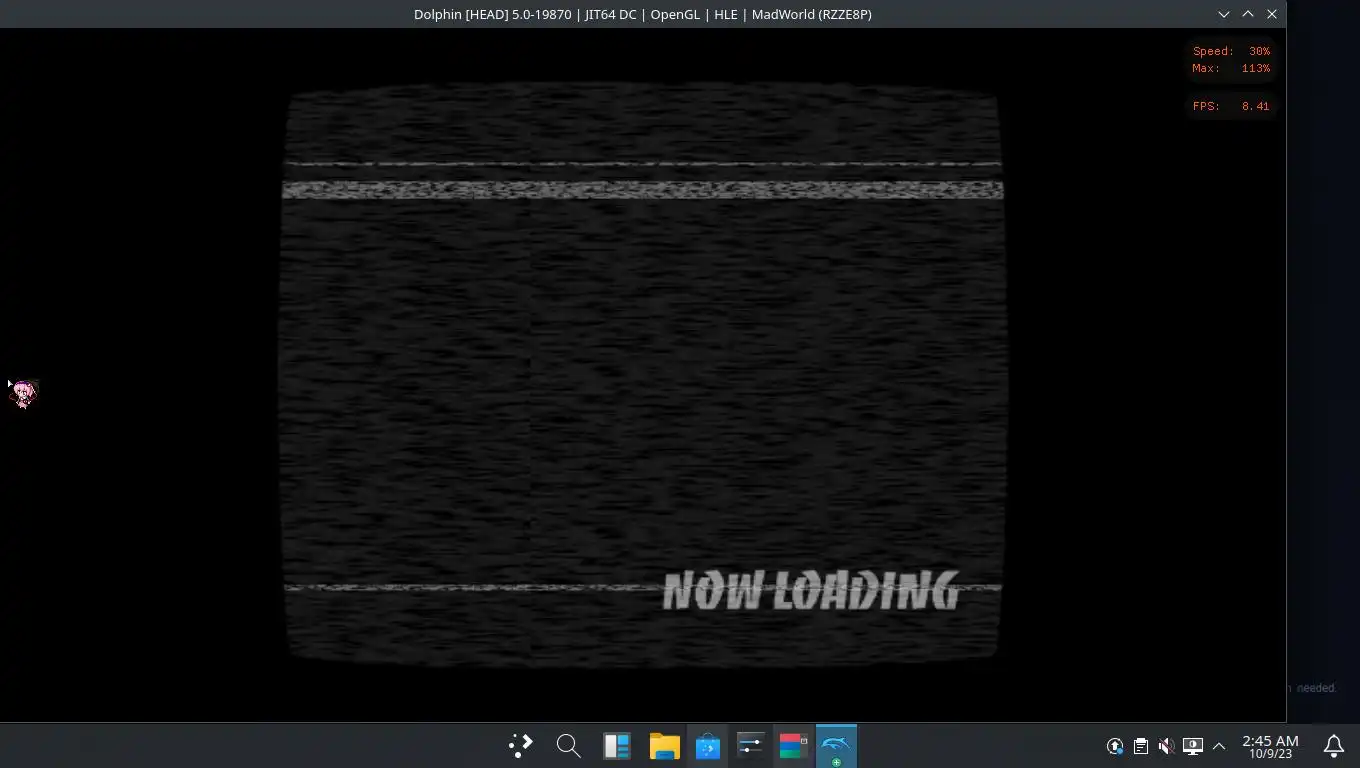Maximize the Dolphin window
Image resolution: width=1360 pixels, height=768 pixels.
tap(1248, 14)
